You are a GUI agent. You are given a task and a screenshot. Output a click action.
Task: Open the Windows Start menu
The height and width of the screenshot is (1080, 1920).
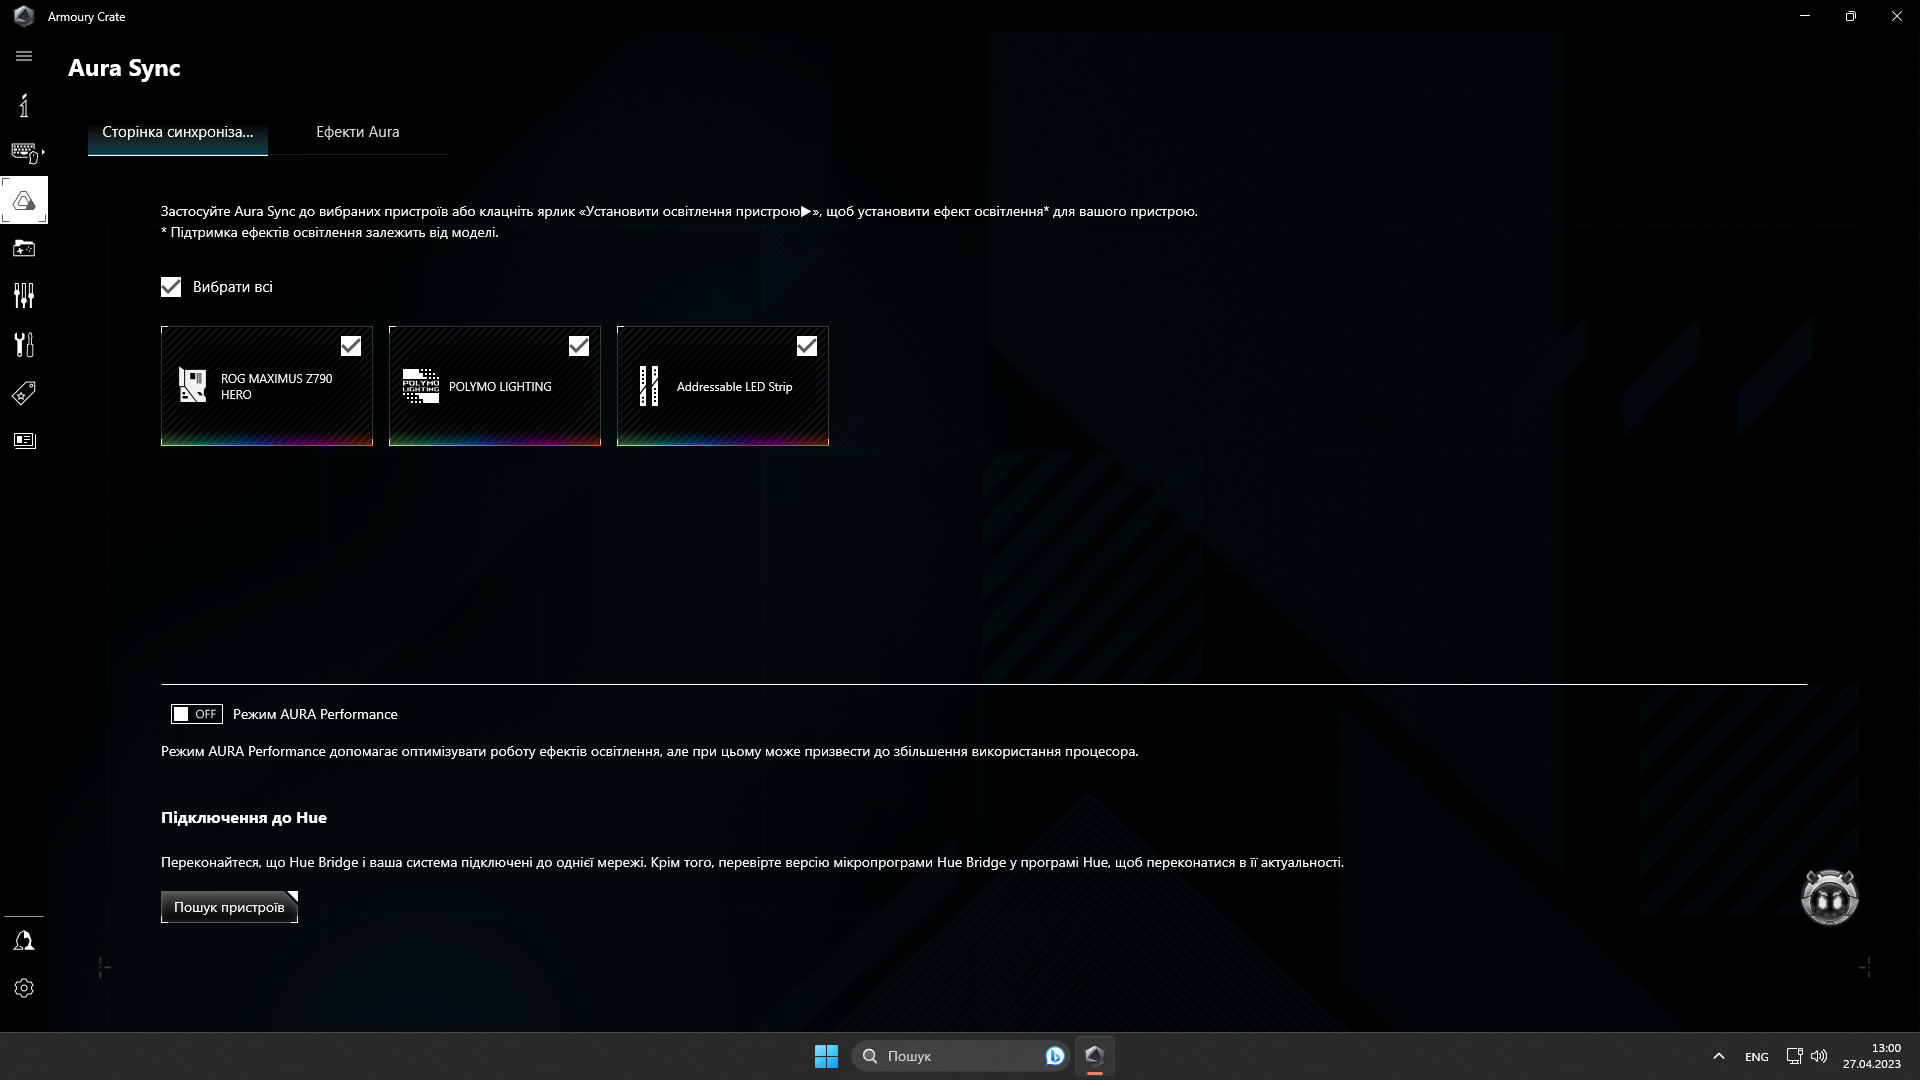pyautogui.click(x=826, y=1056)
